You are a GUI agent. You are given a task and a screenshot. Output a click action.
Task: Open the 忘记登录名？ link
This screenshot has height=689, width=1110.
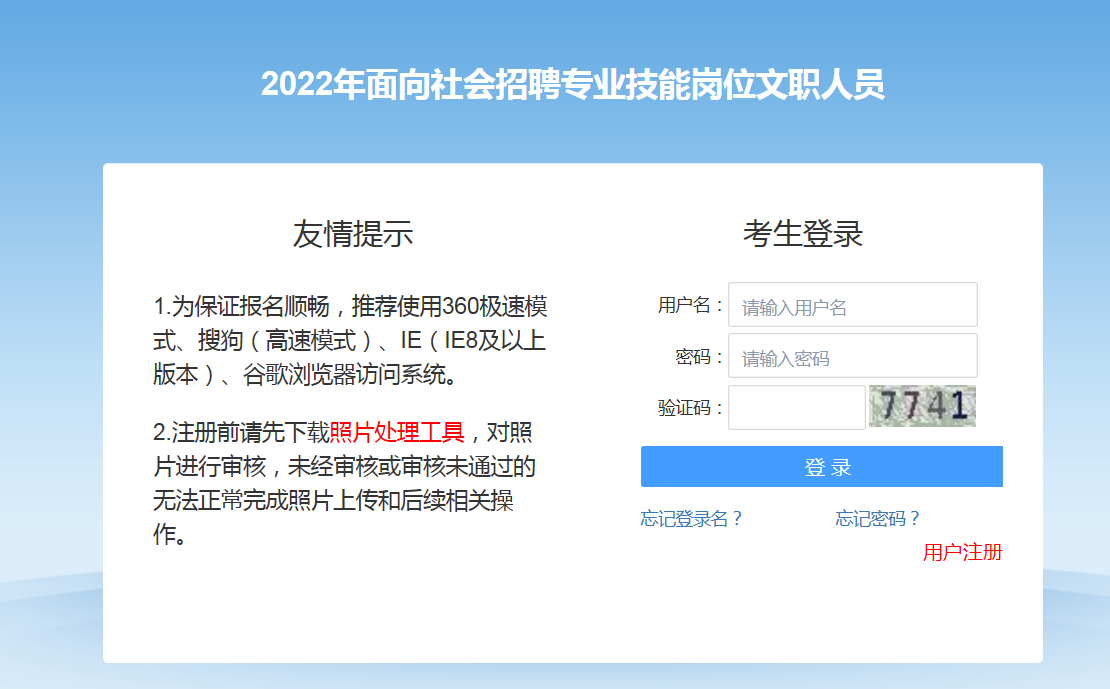click(692, 519)
